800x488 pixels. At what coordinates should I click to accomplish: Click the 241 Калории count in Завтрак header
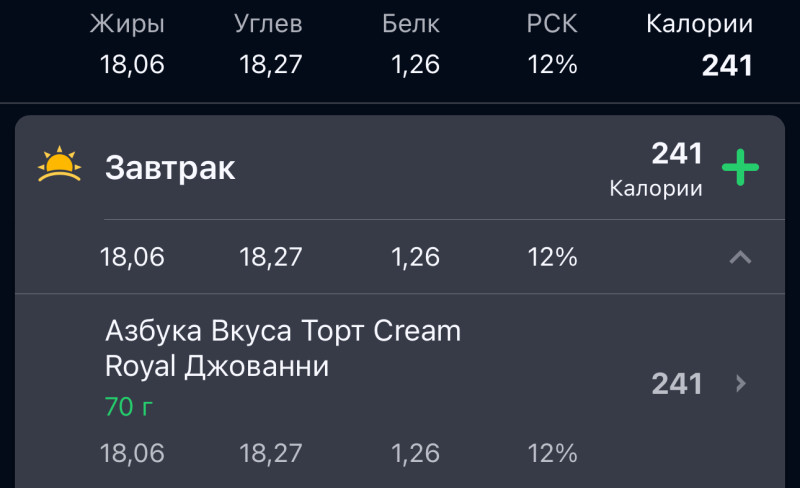coord(677,154)
